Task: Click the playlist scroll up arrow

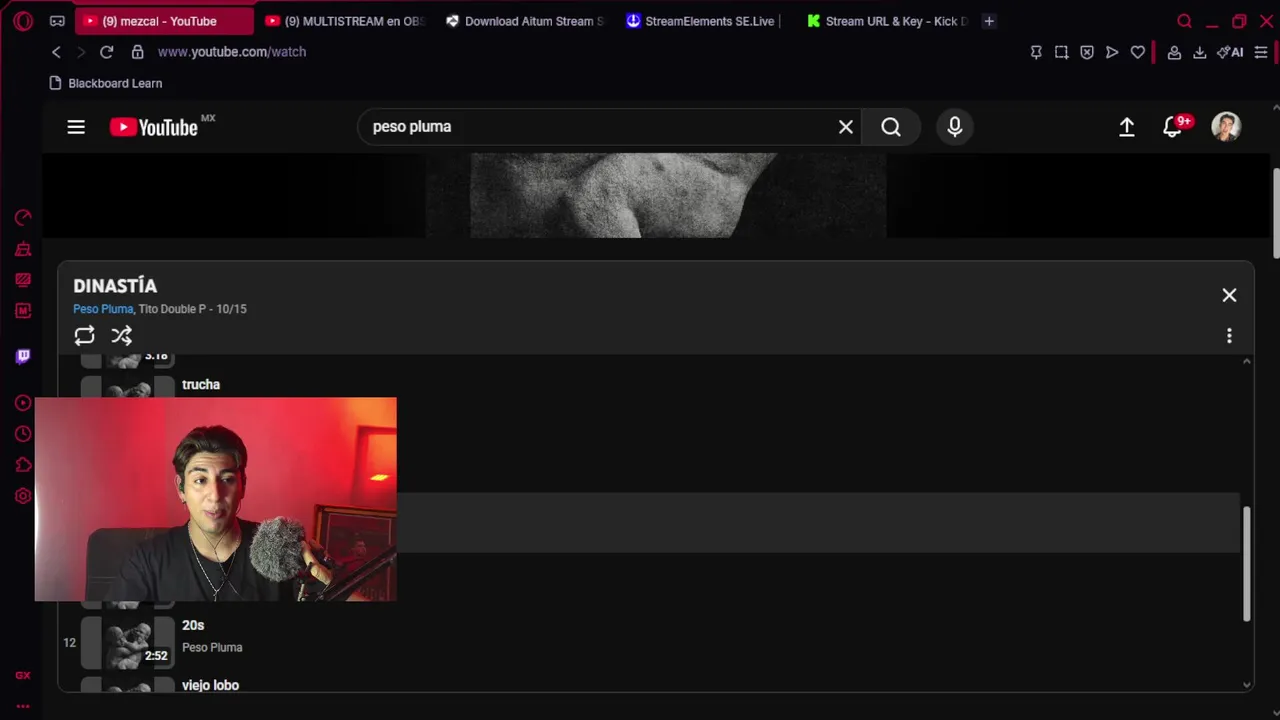Action: [1246, 361]
